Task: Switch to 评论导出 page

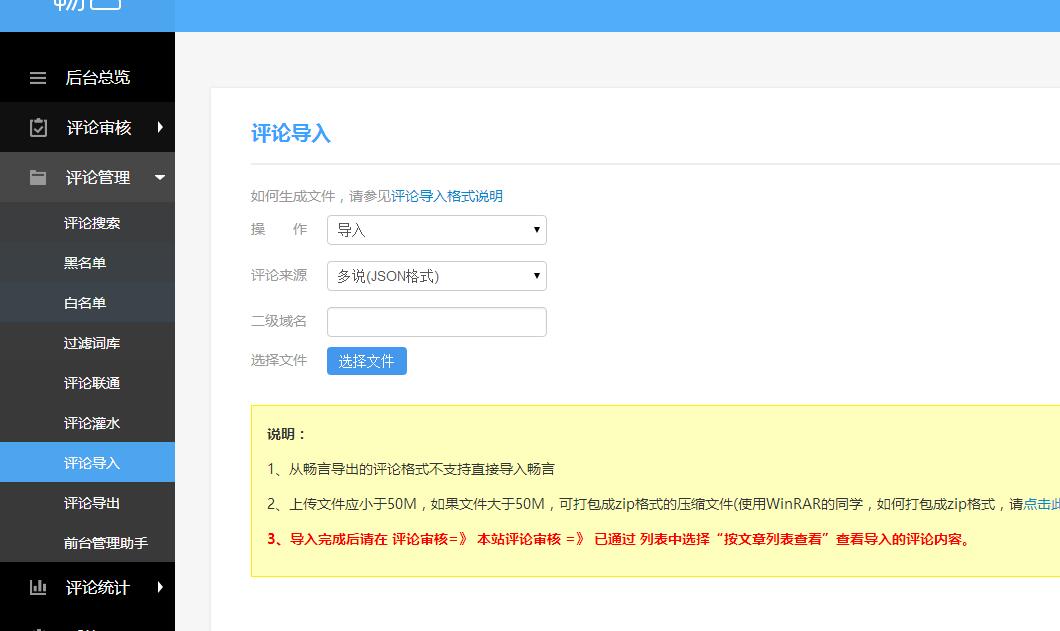Action: tap(94, 502)
